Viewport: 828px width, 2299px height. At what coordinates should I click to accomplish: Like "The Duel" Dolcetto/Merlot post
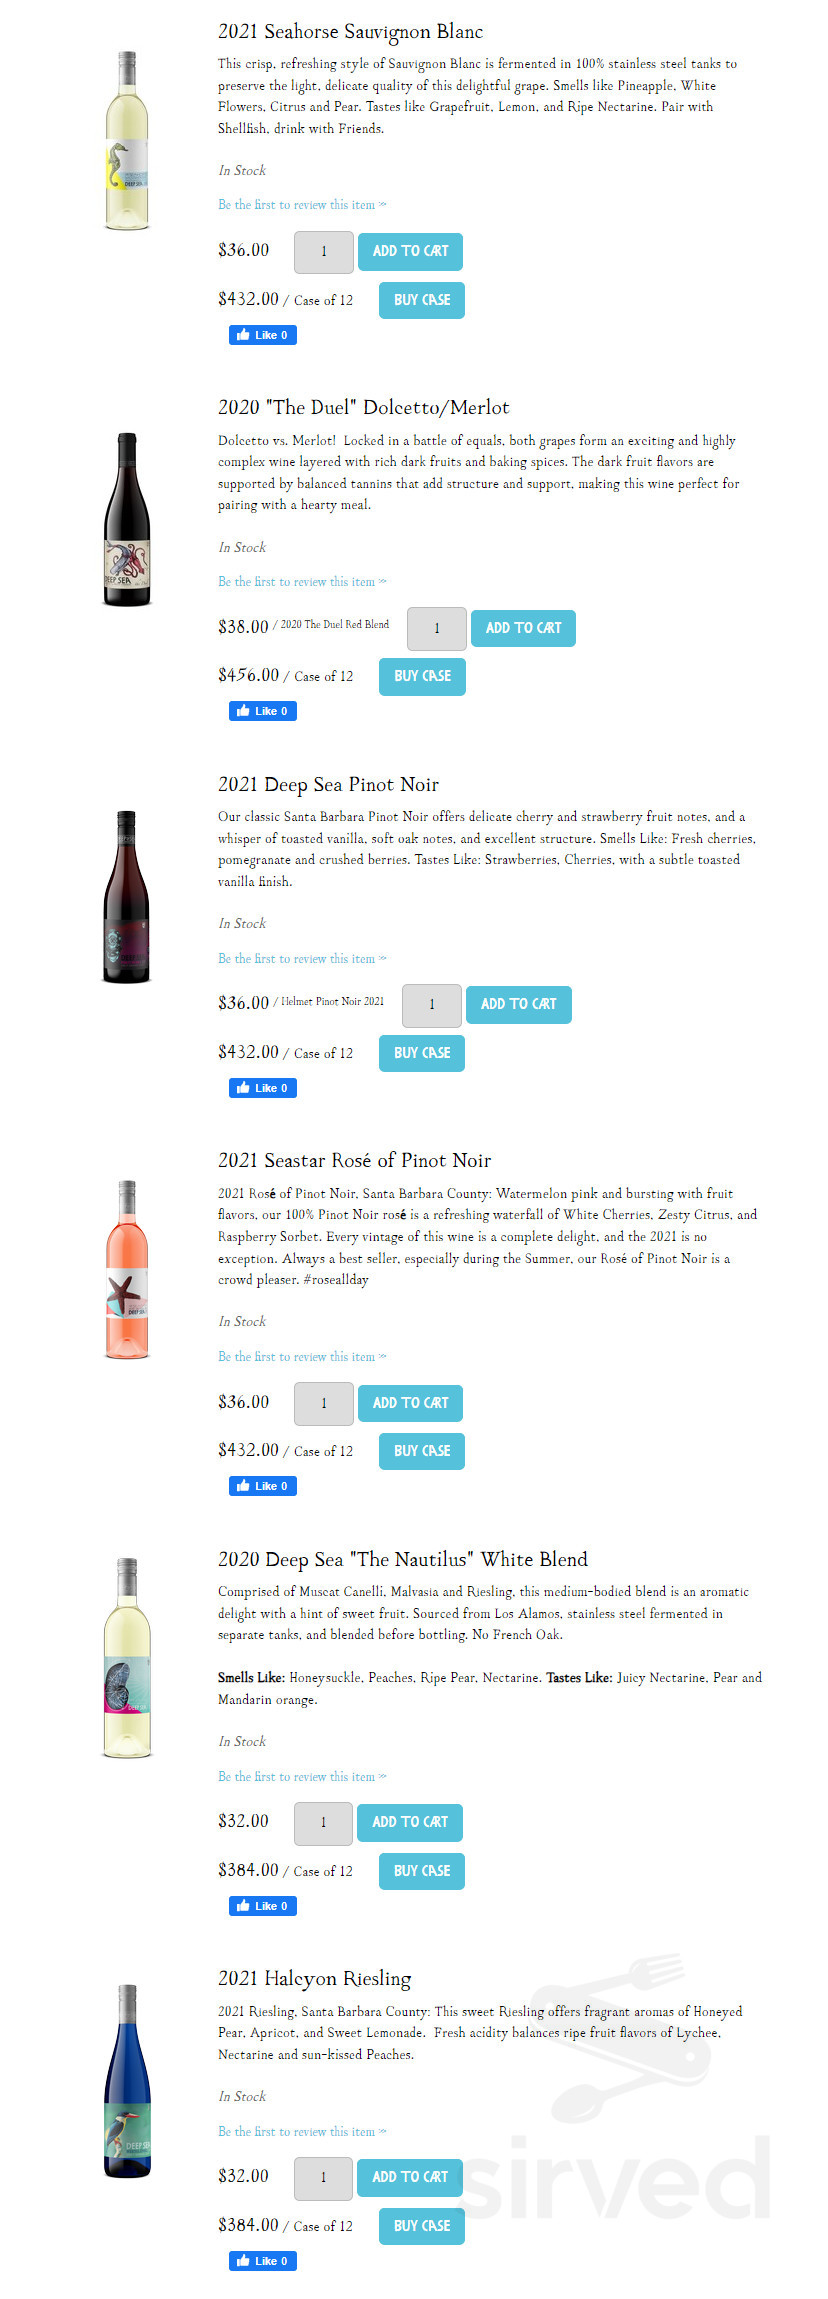(x=262, y=710)
